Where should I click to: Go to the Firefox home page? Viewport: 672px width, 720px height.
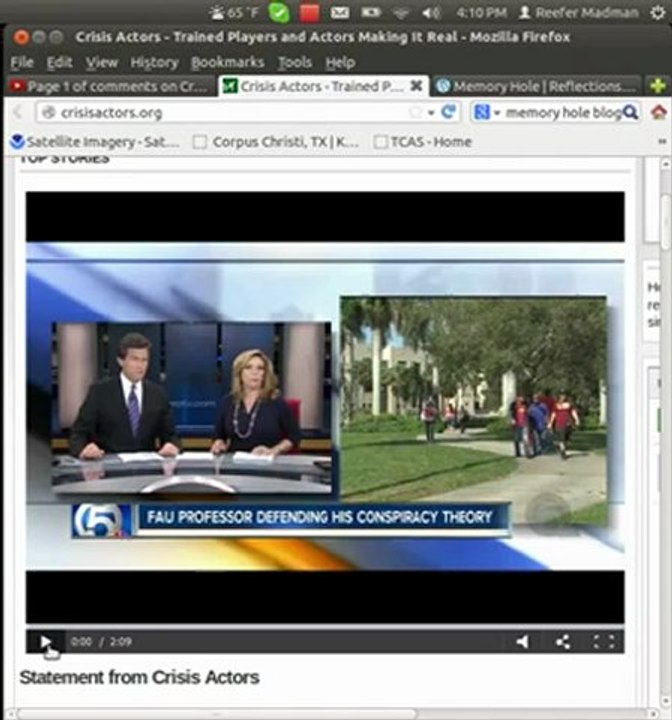pos(659,112)
